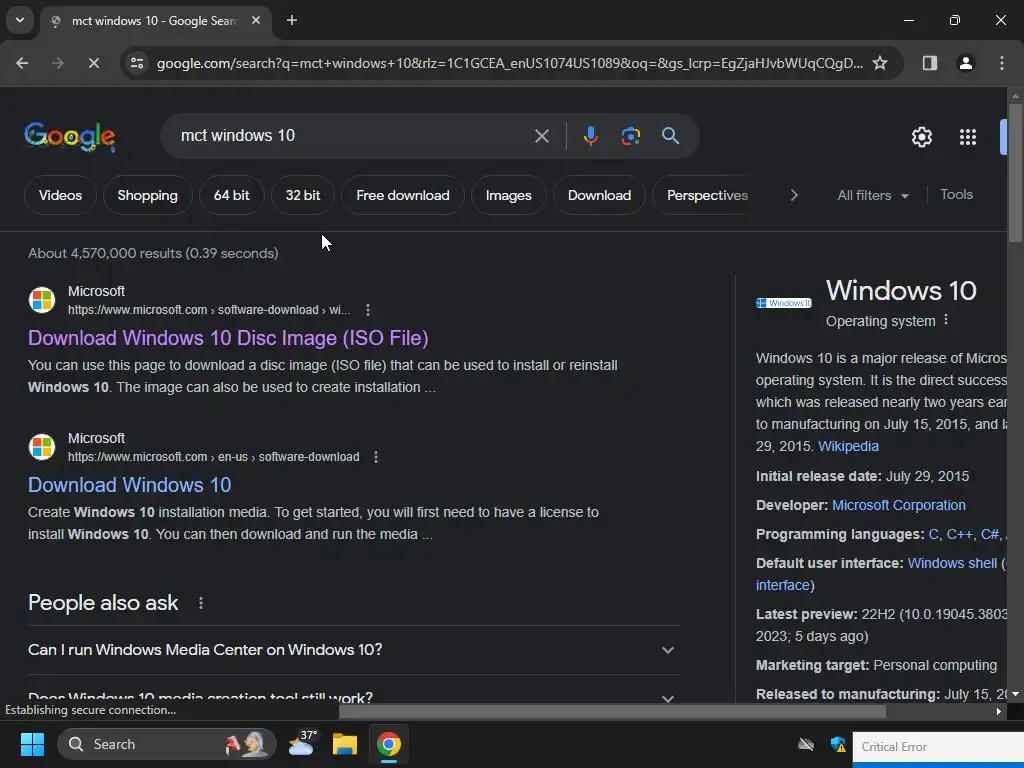Open Download Windows 10 Disc Image link
This screenshot has height=768, width=1024.
pyautogui.click(x=228, y=338)
